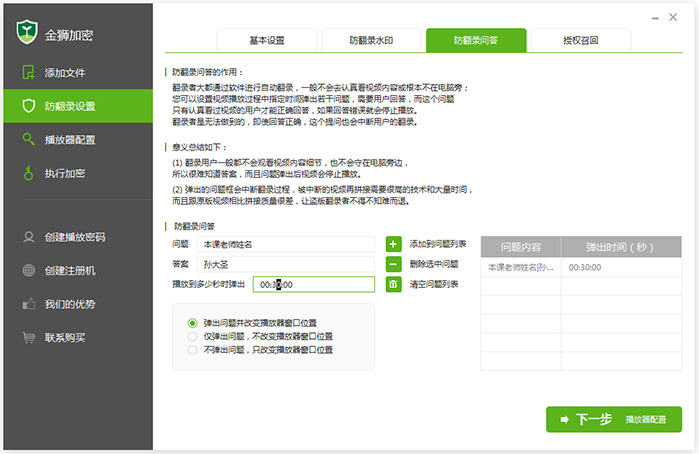
Task: Click the 问题内容 column header
Action: tap(521, 247)
